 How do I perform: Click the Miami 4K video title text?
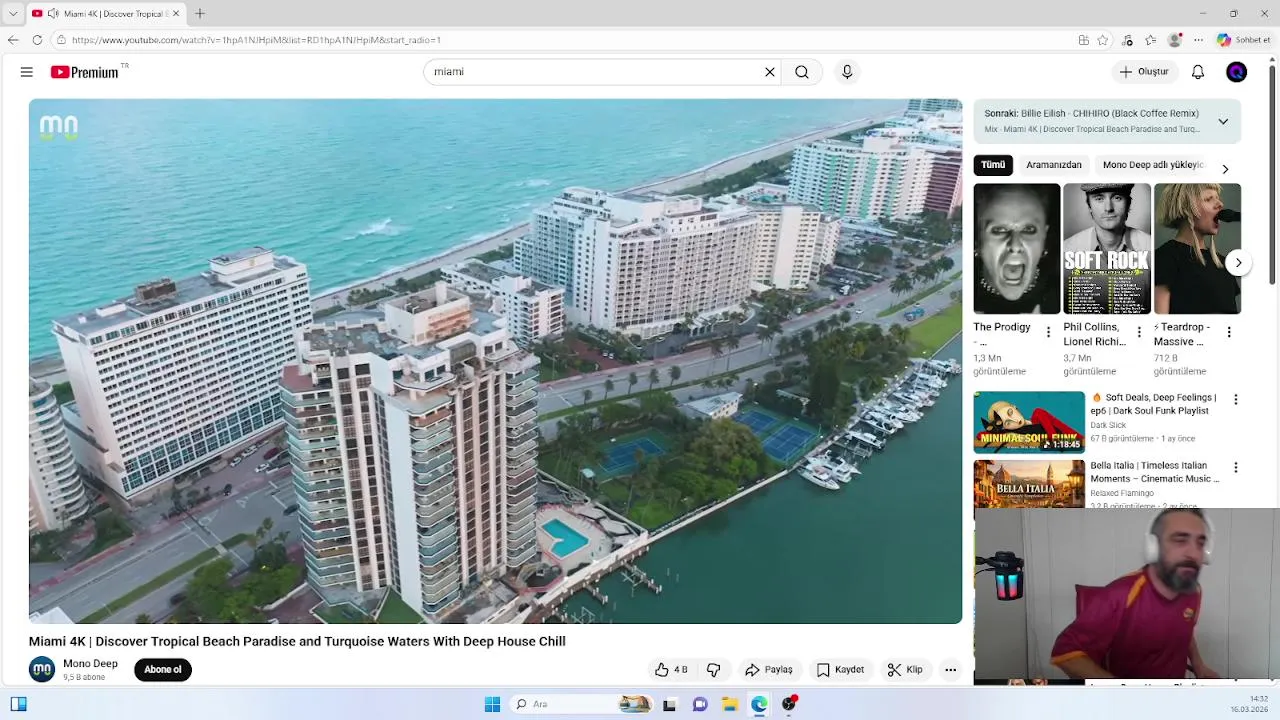click(x=297, y=642)
